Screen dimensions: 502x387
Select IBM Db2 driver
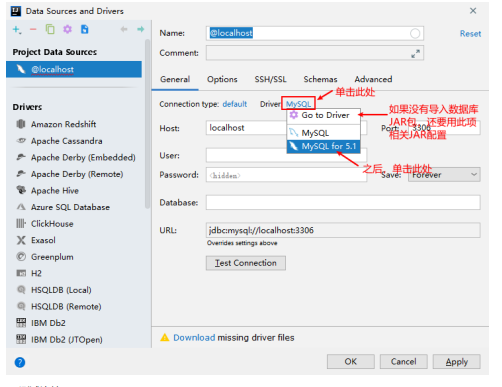point(48,323)
